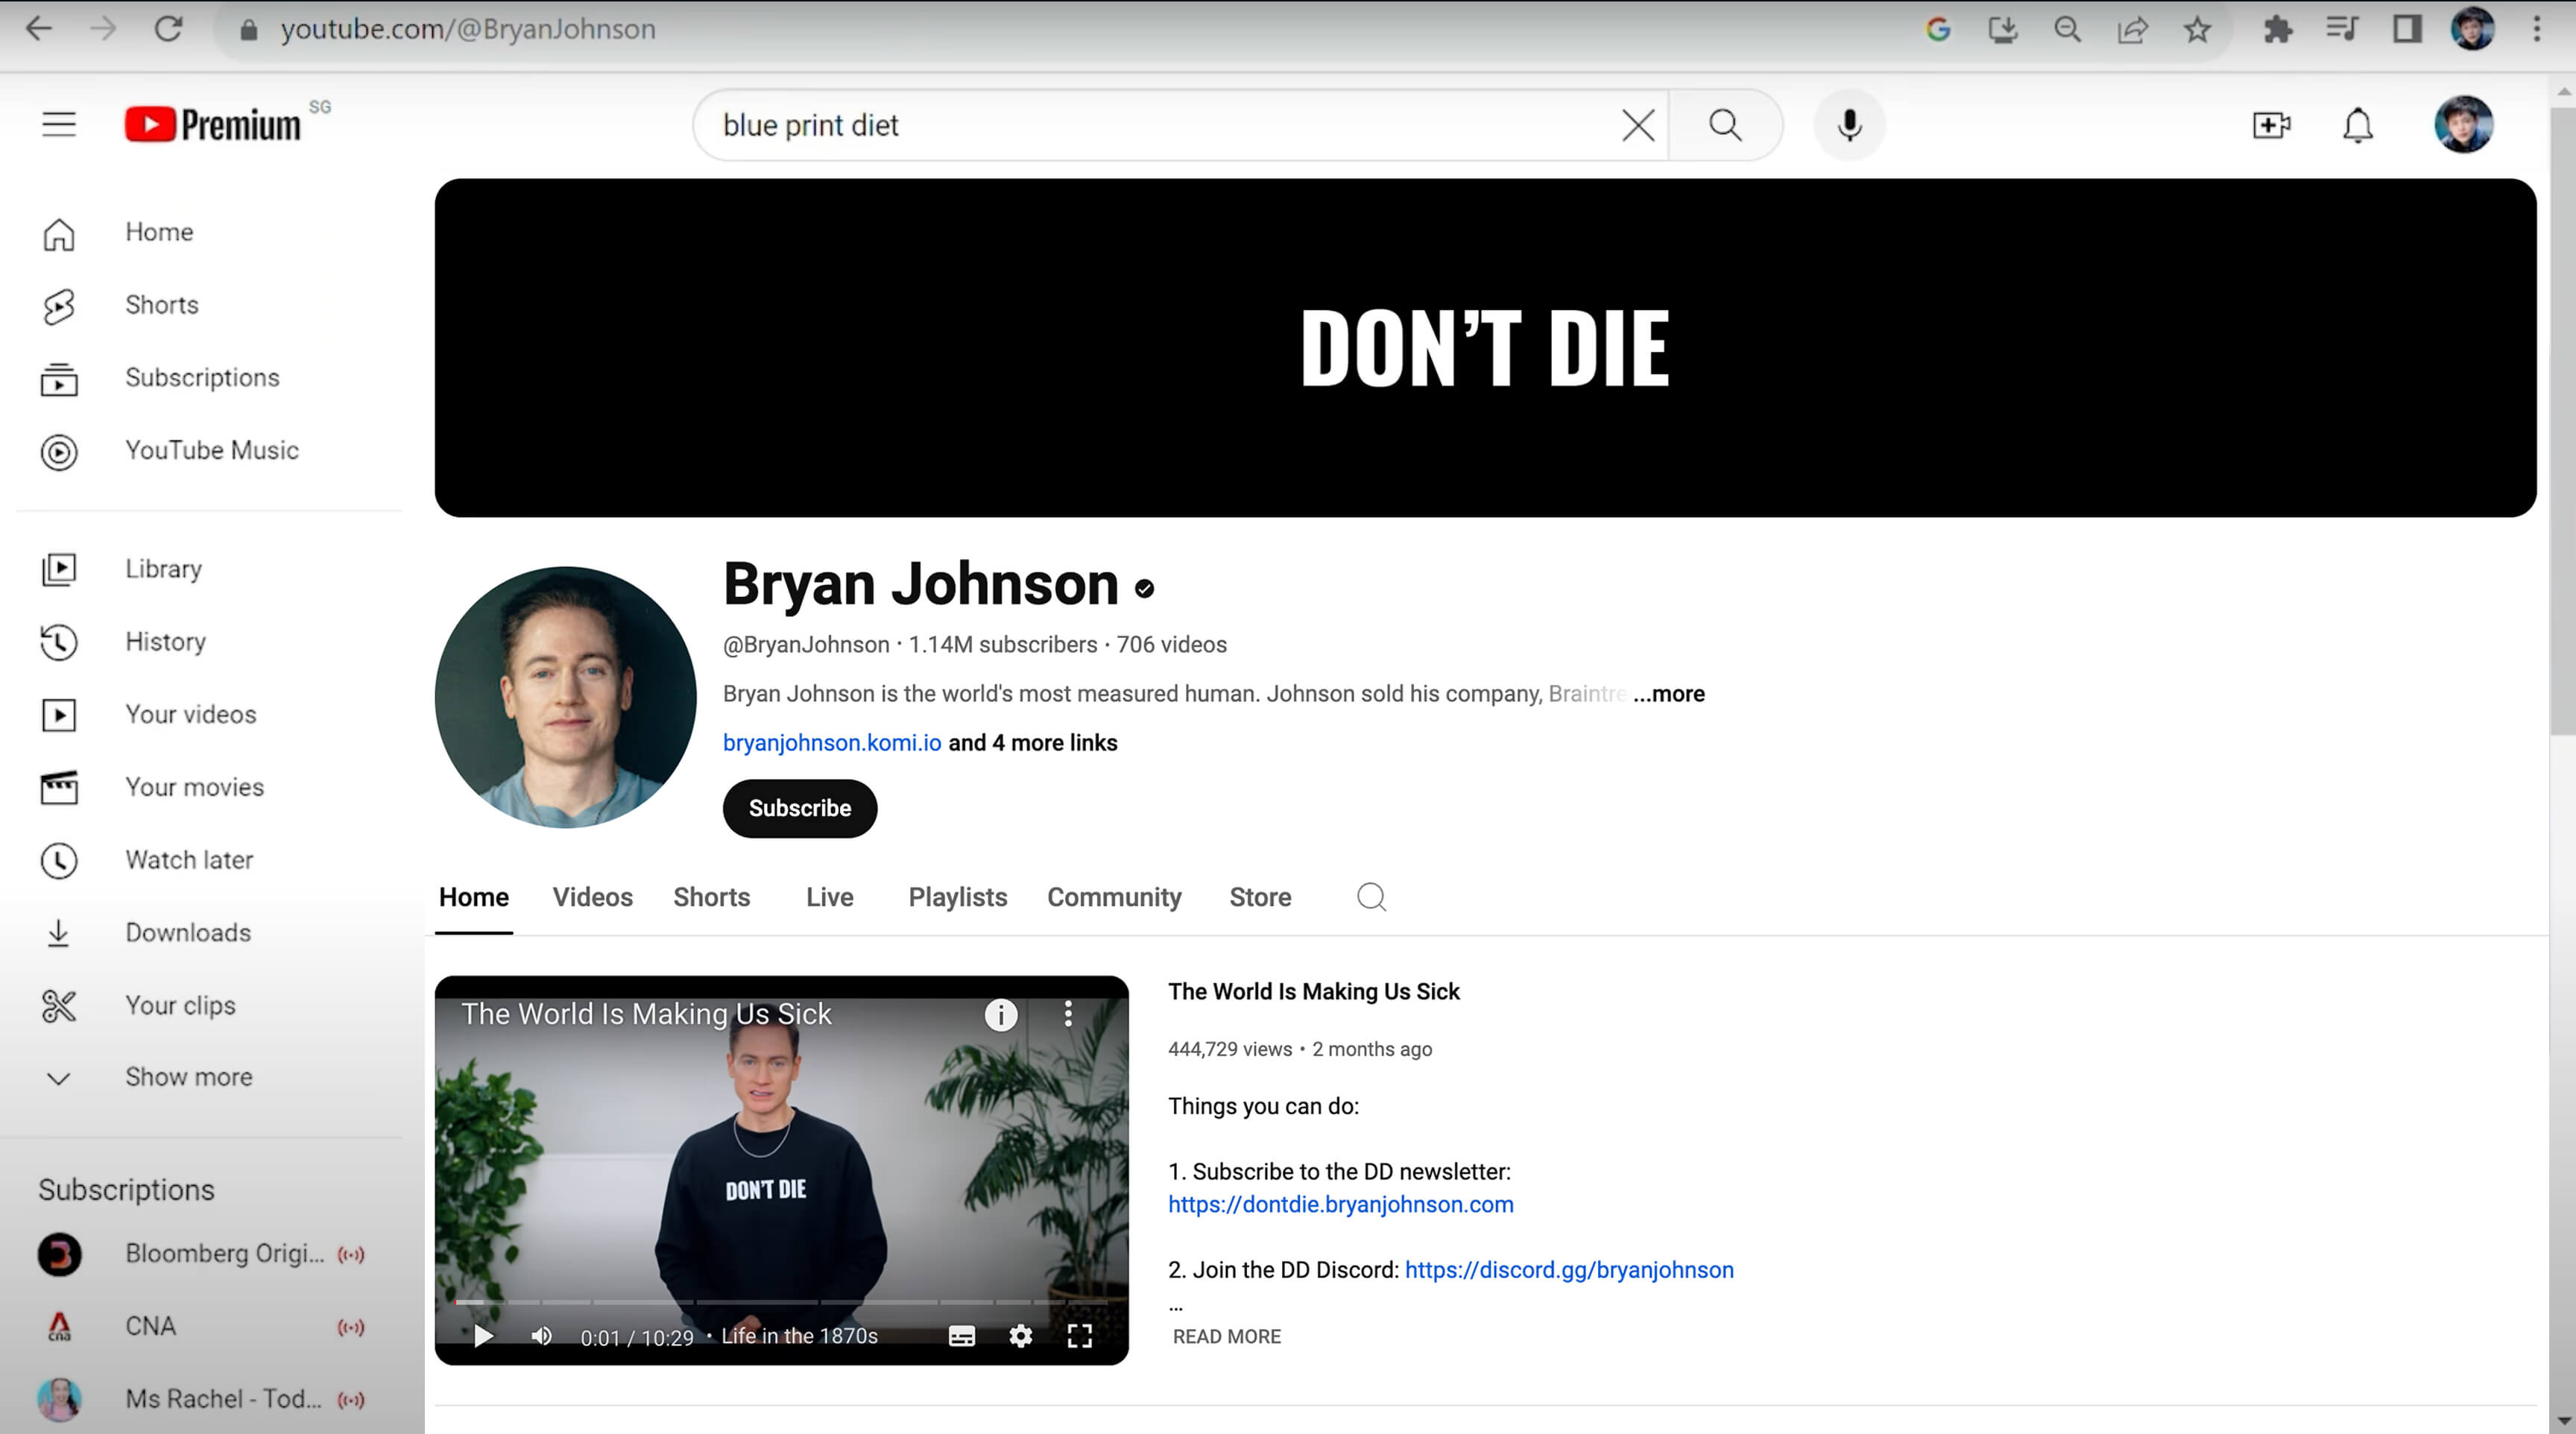Click the search magnifier button
The width and height of the screenshot is (2576, 1434).
(x=1725, y=125)
